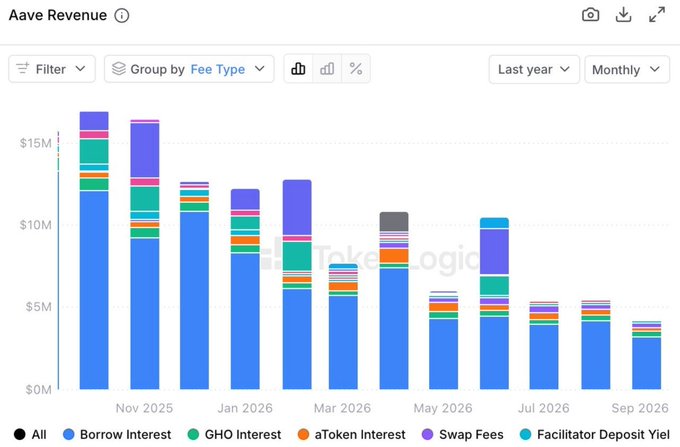Select the stacked bar chart view
The height and width of the screenshot is (447, 680).
[x=298, y=69]
